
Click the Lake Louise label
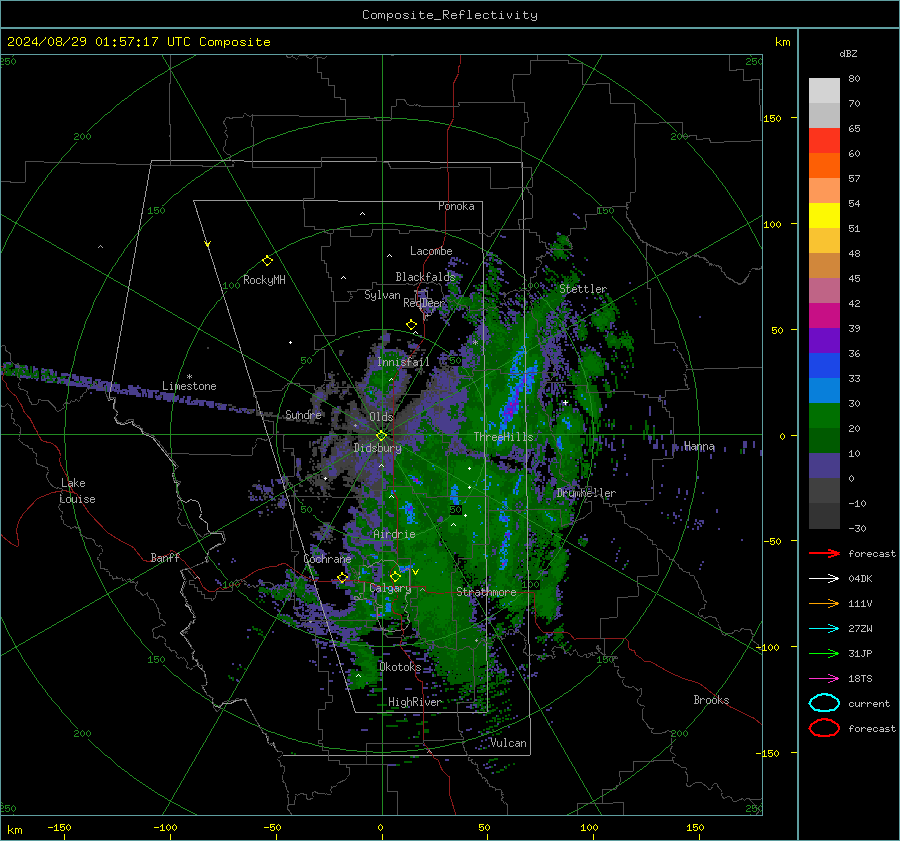78,491
